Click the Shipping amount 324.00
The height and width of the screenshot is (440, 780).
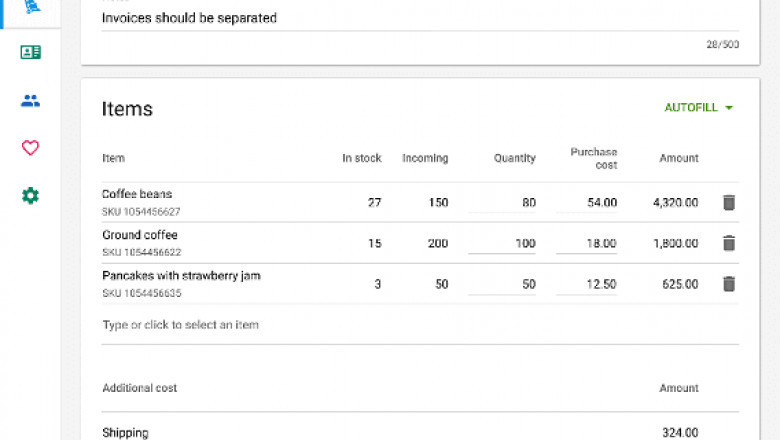tap(679, 433)
